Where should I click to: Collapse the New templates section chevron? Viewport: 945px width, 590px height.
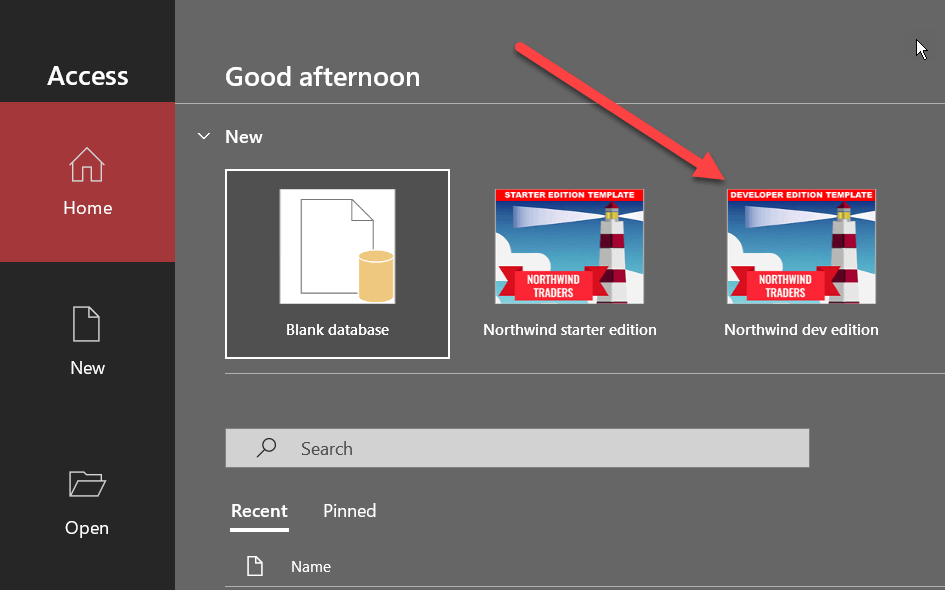(x=204, y=136)
